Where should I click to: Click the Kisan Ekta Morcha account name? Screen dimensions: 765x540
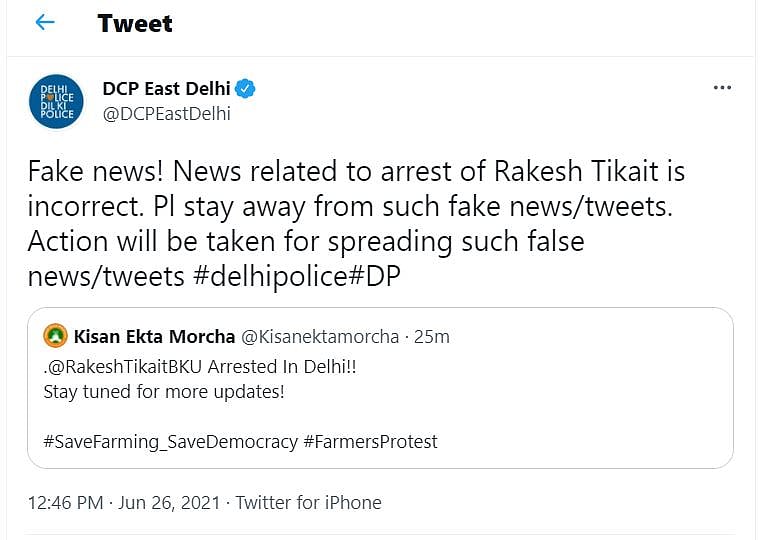(x=153, y=337)
